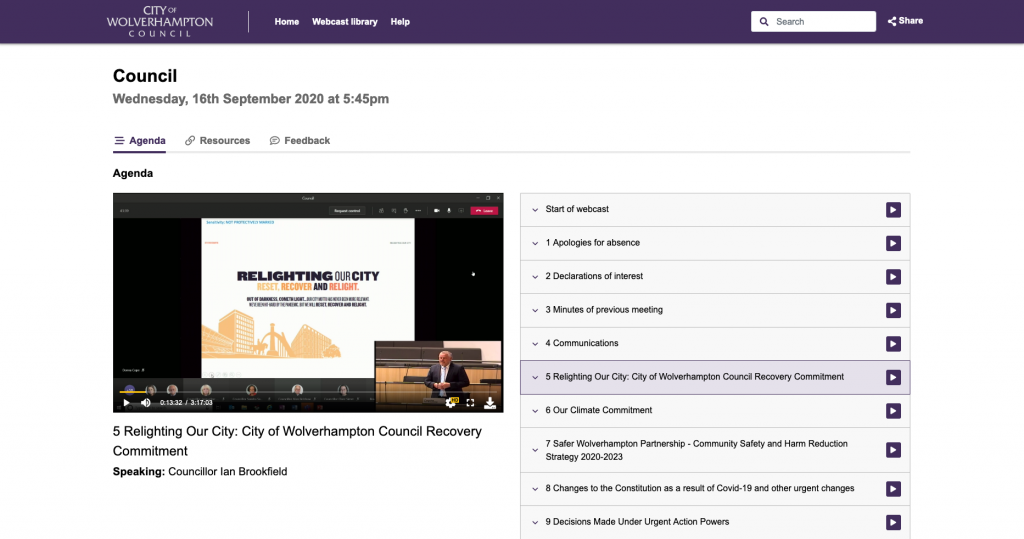
Task: Download the webcast video
Action: point(490,402)
